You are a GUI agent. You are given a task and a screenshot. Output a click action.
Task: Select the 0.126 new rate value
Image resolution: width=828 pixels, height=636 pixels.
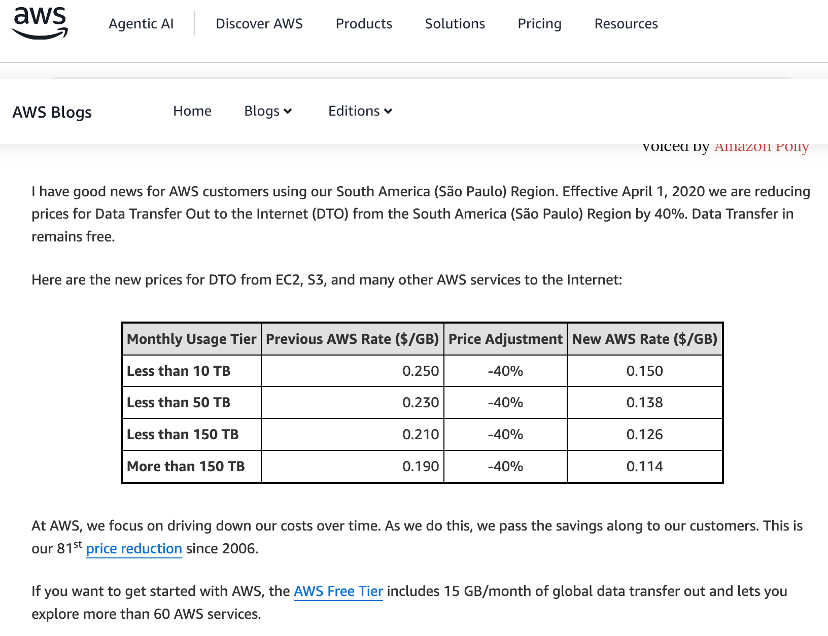pyautogui.click(x=645, y=434)
